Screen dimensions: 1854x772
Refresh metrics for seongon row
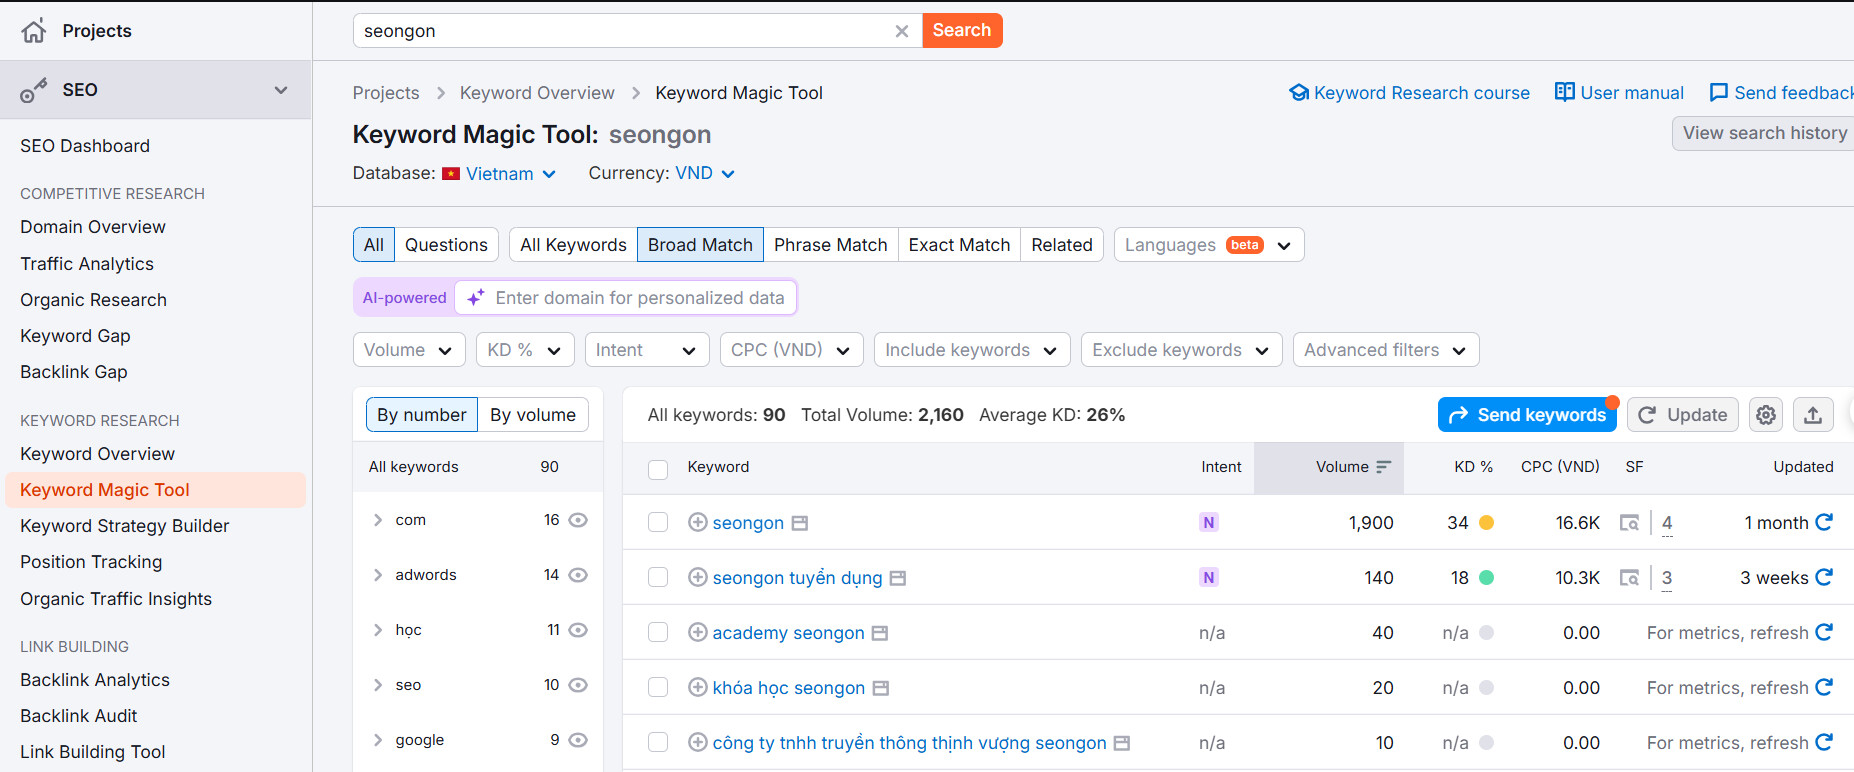(1824, 522)
